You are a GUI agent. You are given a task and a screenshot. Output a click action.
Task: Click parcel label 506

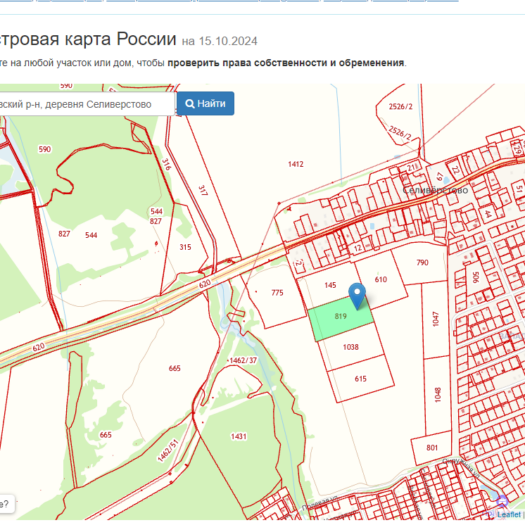(475, 277)
